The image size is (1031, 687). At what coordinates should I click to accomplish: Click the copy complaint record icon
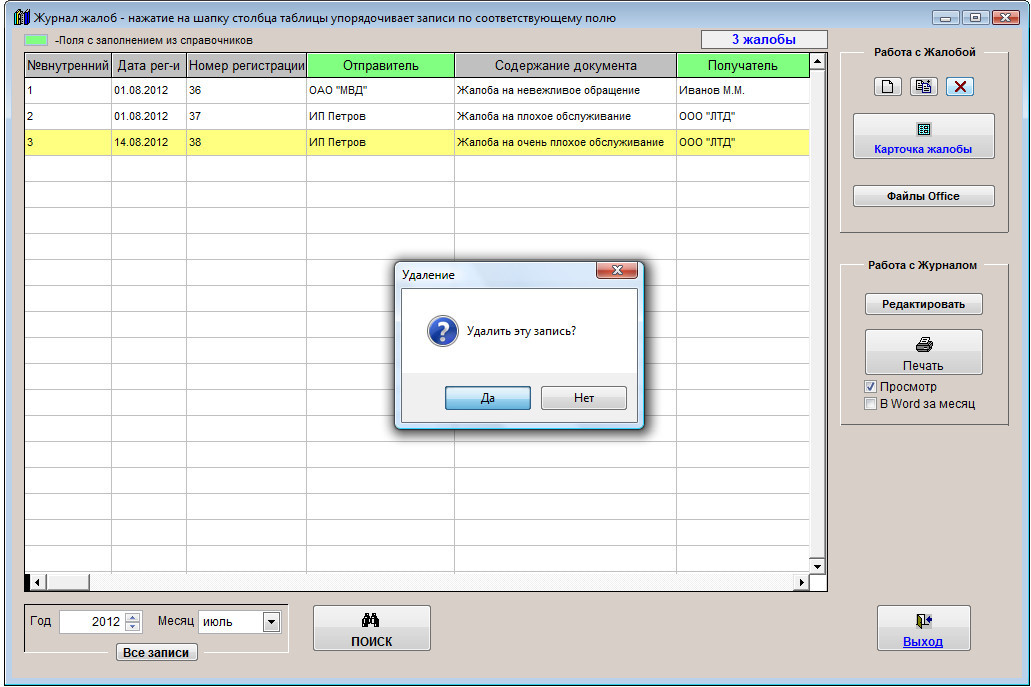pyautogui.click(x=923, y=87)
